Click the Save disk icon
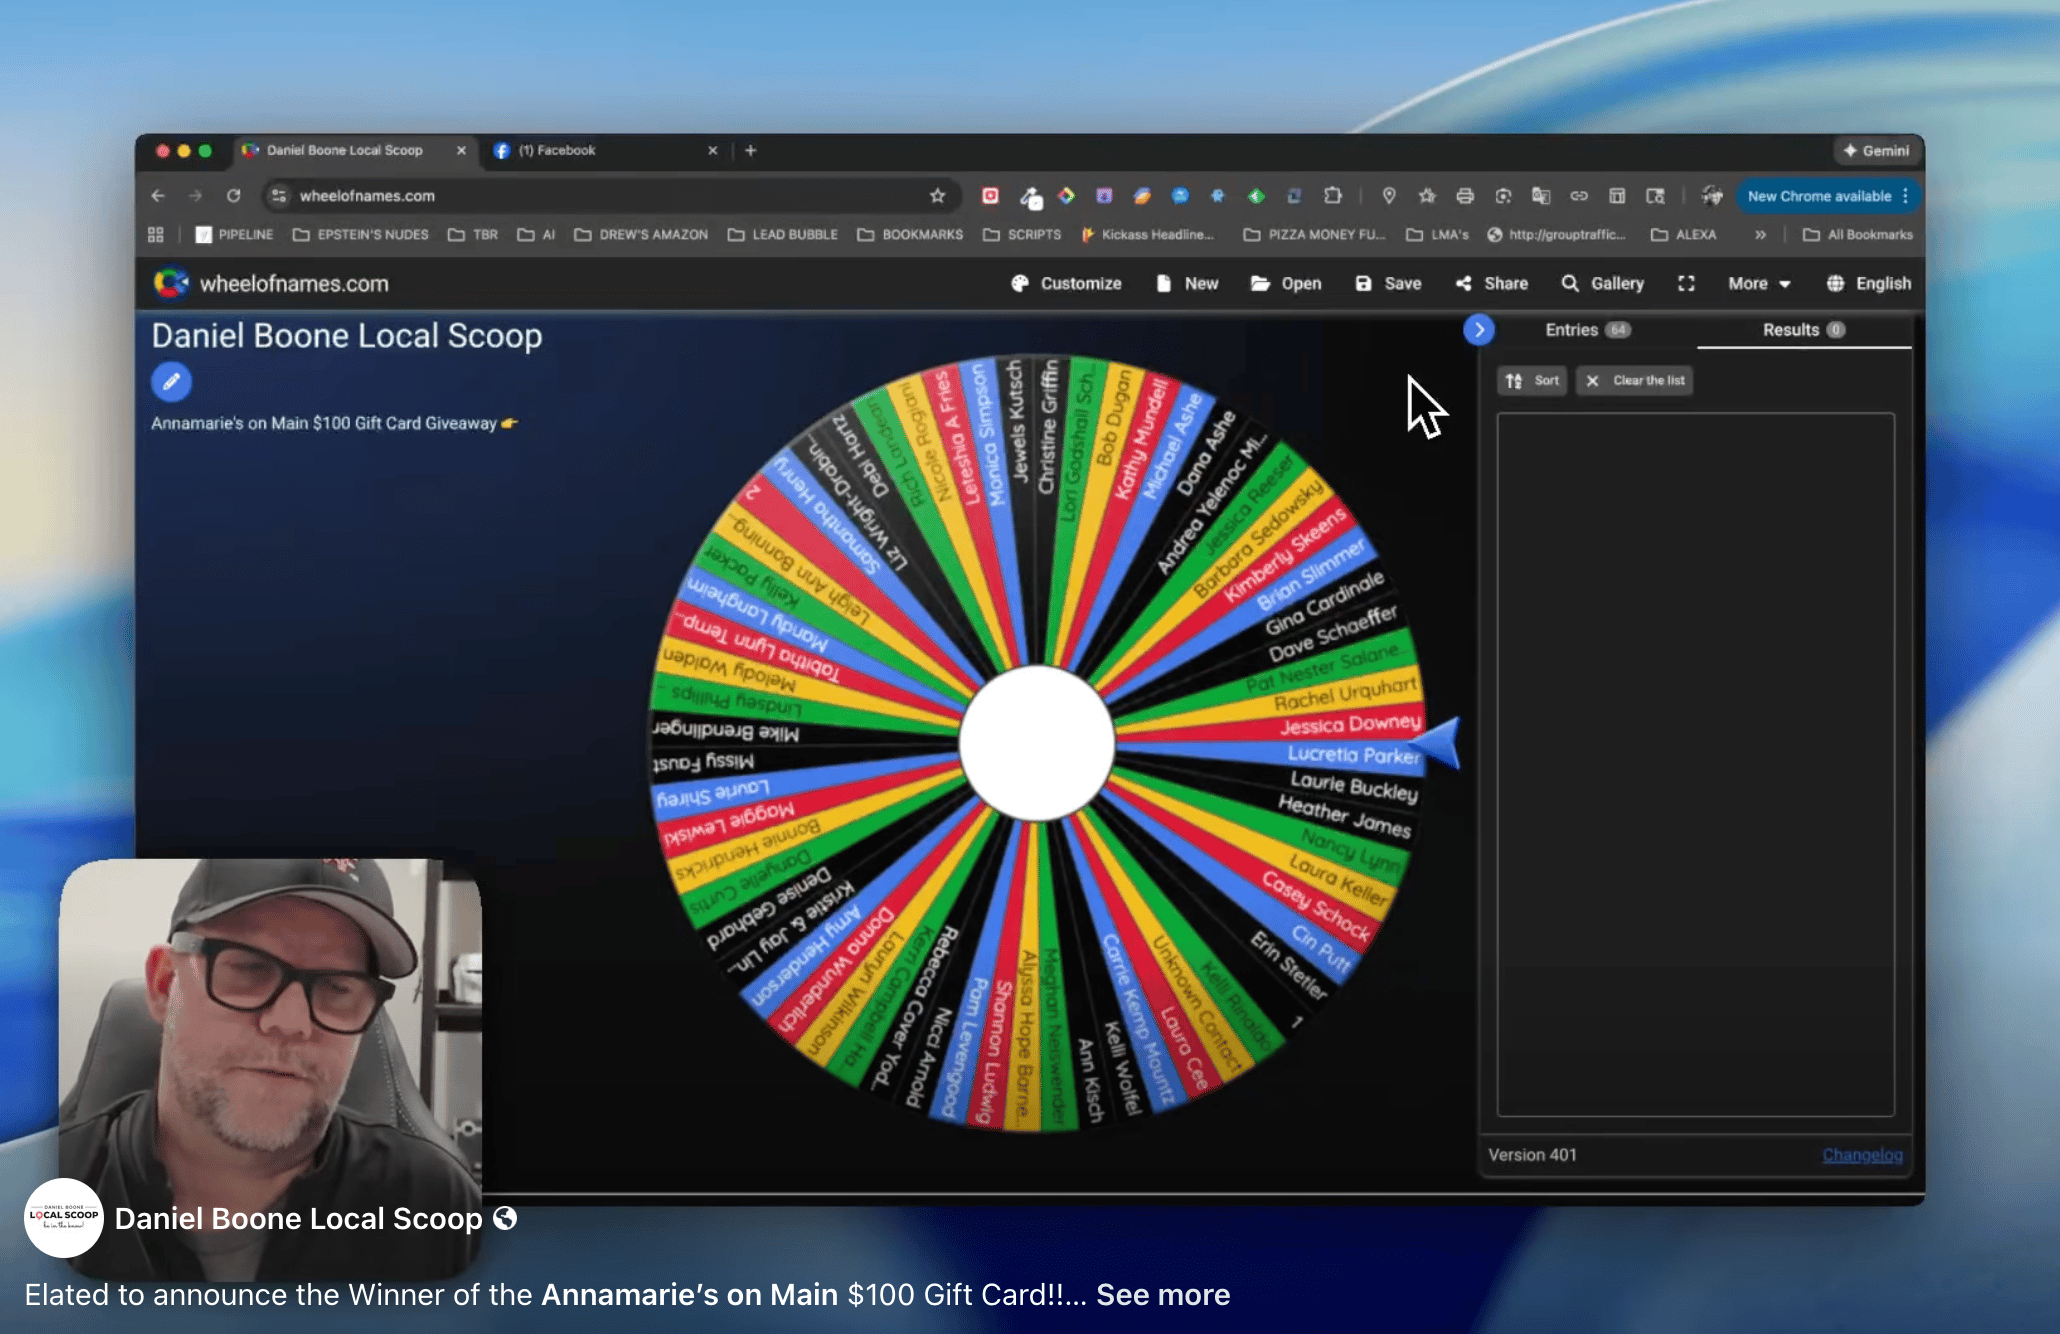The height and width of the screenshot is (1334, 2060). click(x=1363, y=283)
